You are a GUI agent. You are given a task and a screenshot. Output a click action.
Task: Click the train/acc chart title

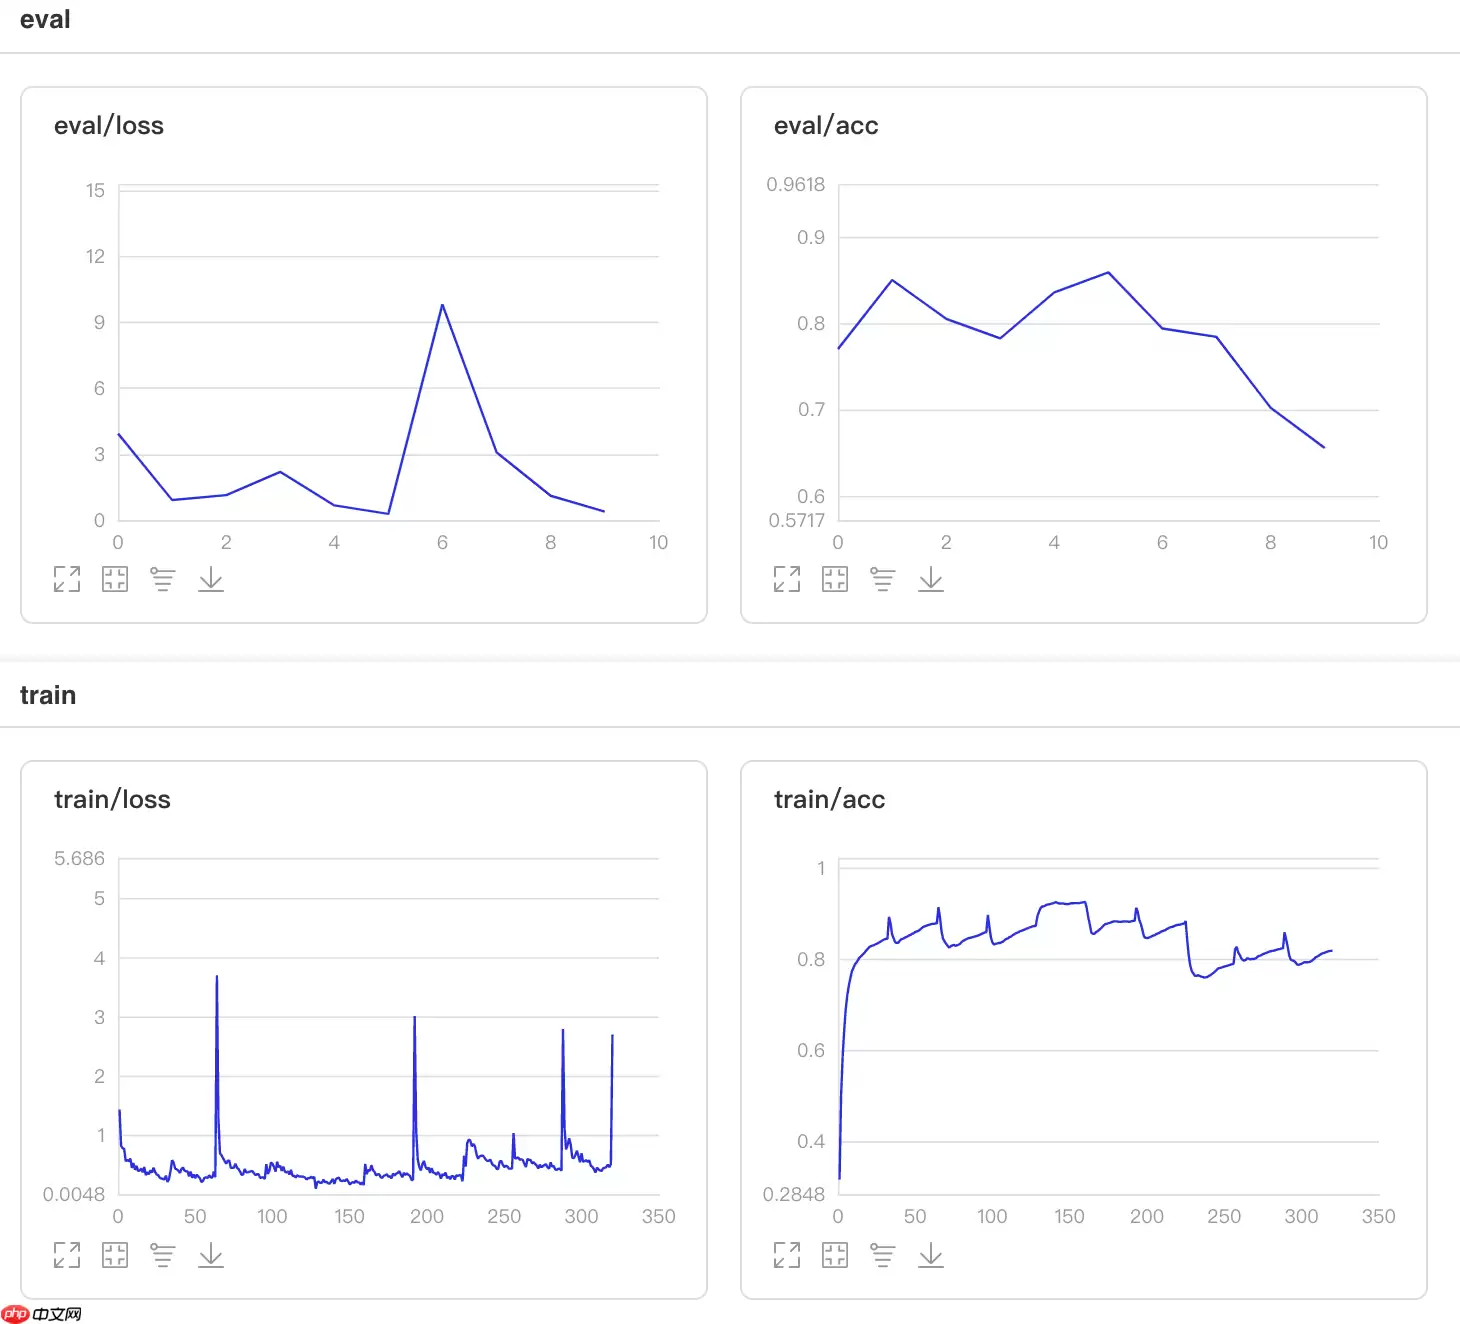point(829,800)
